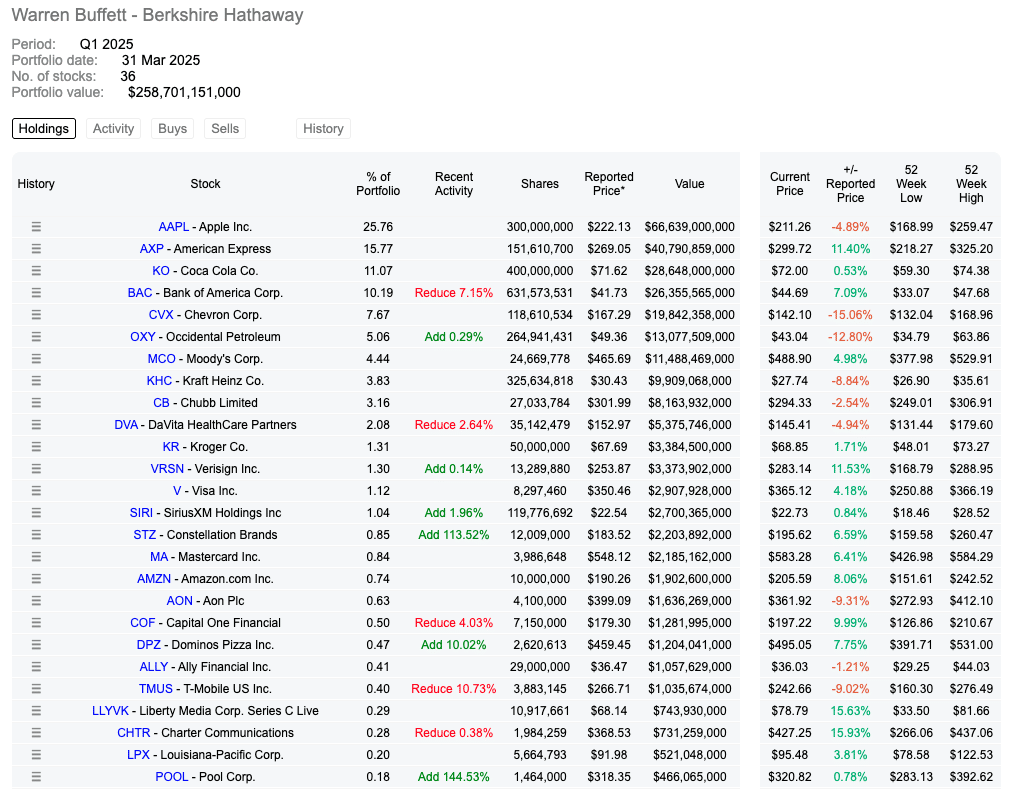The image size is (1015, 789).
Task: Click history icon beside Chevron Corp.
Action: tap(36, 315)
